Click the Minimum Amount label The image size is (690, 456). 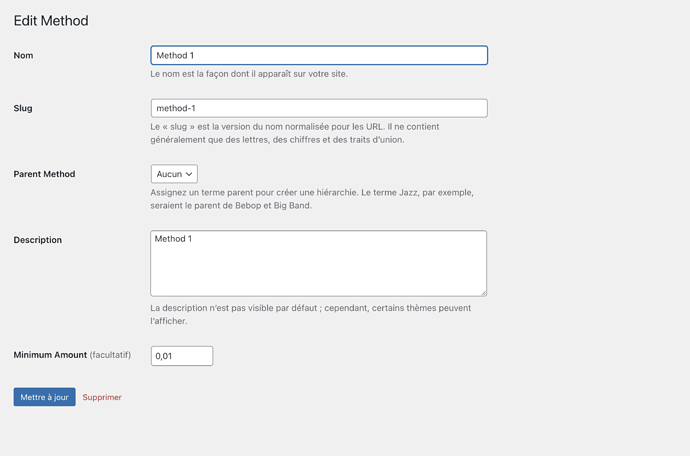(x=50, y=355)
